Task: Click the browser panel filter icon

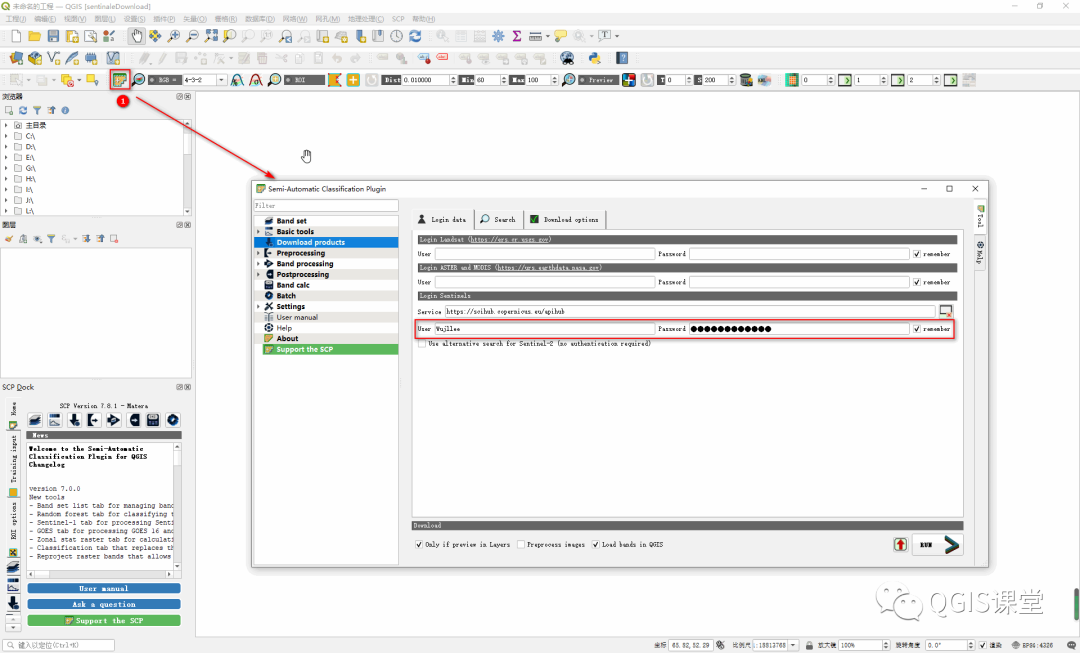Action: click(x=37, y=110)
